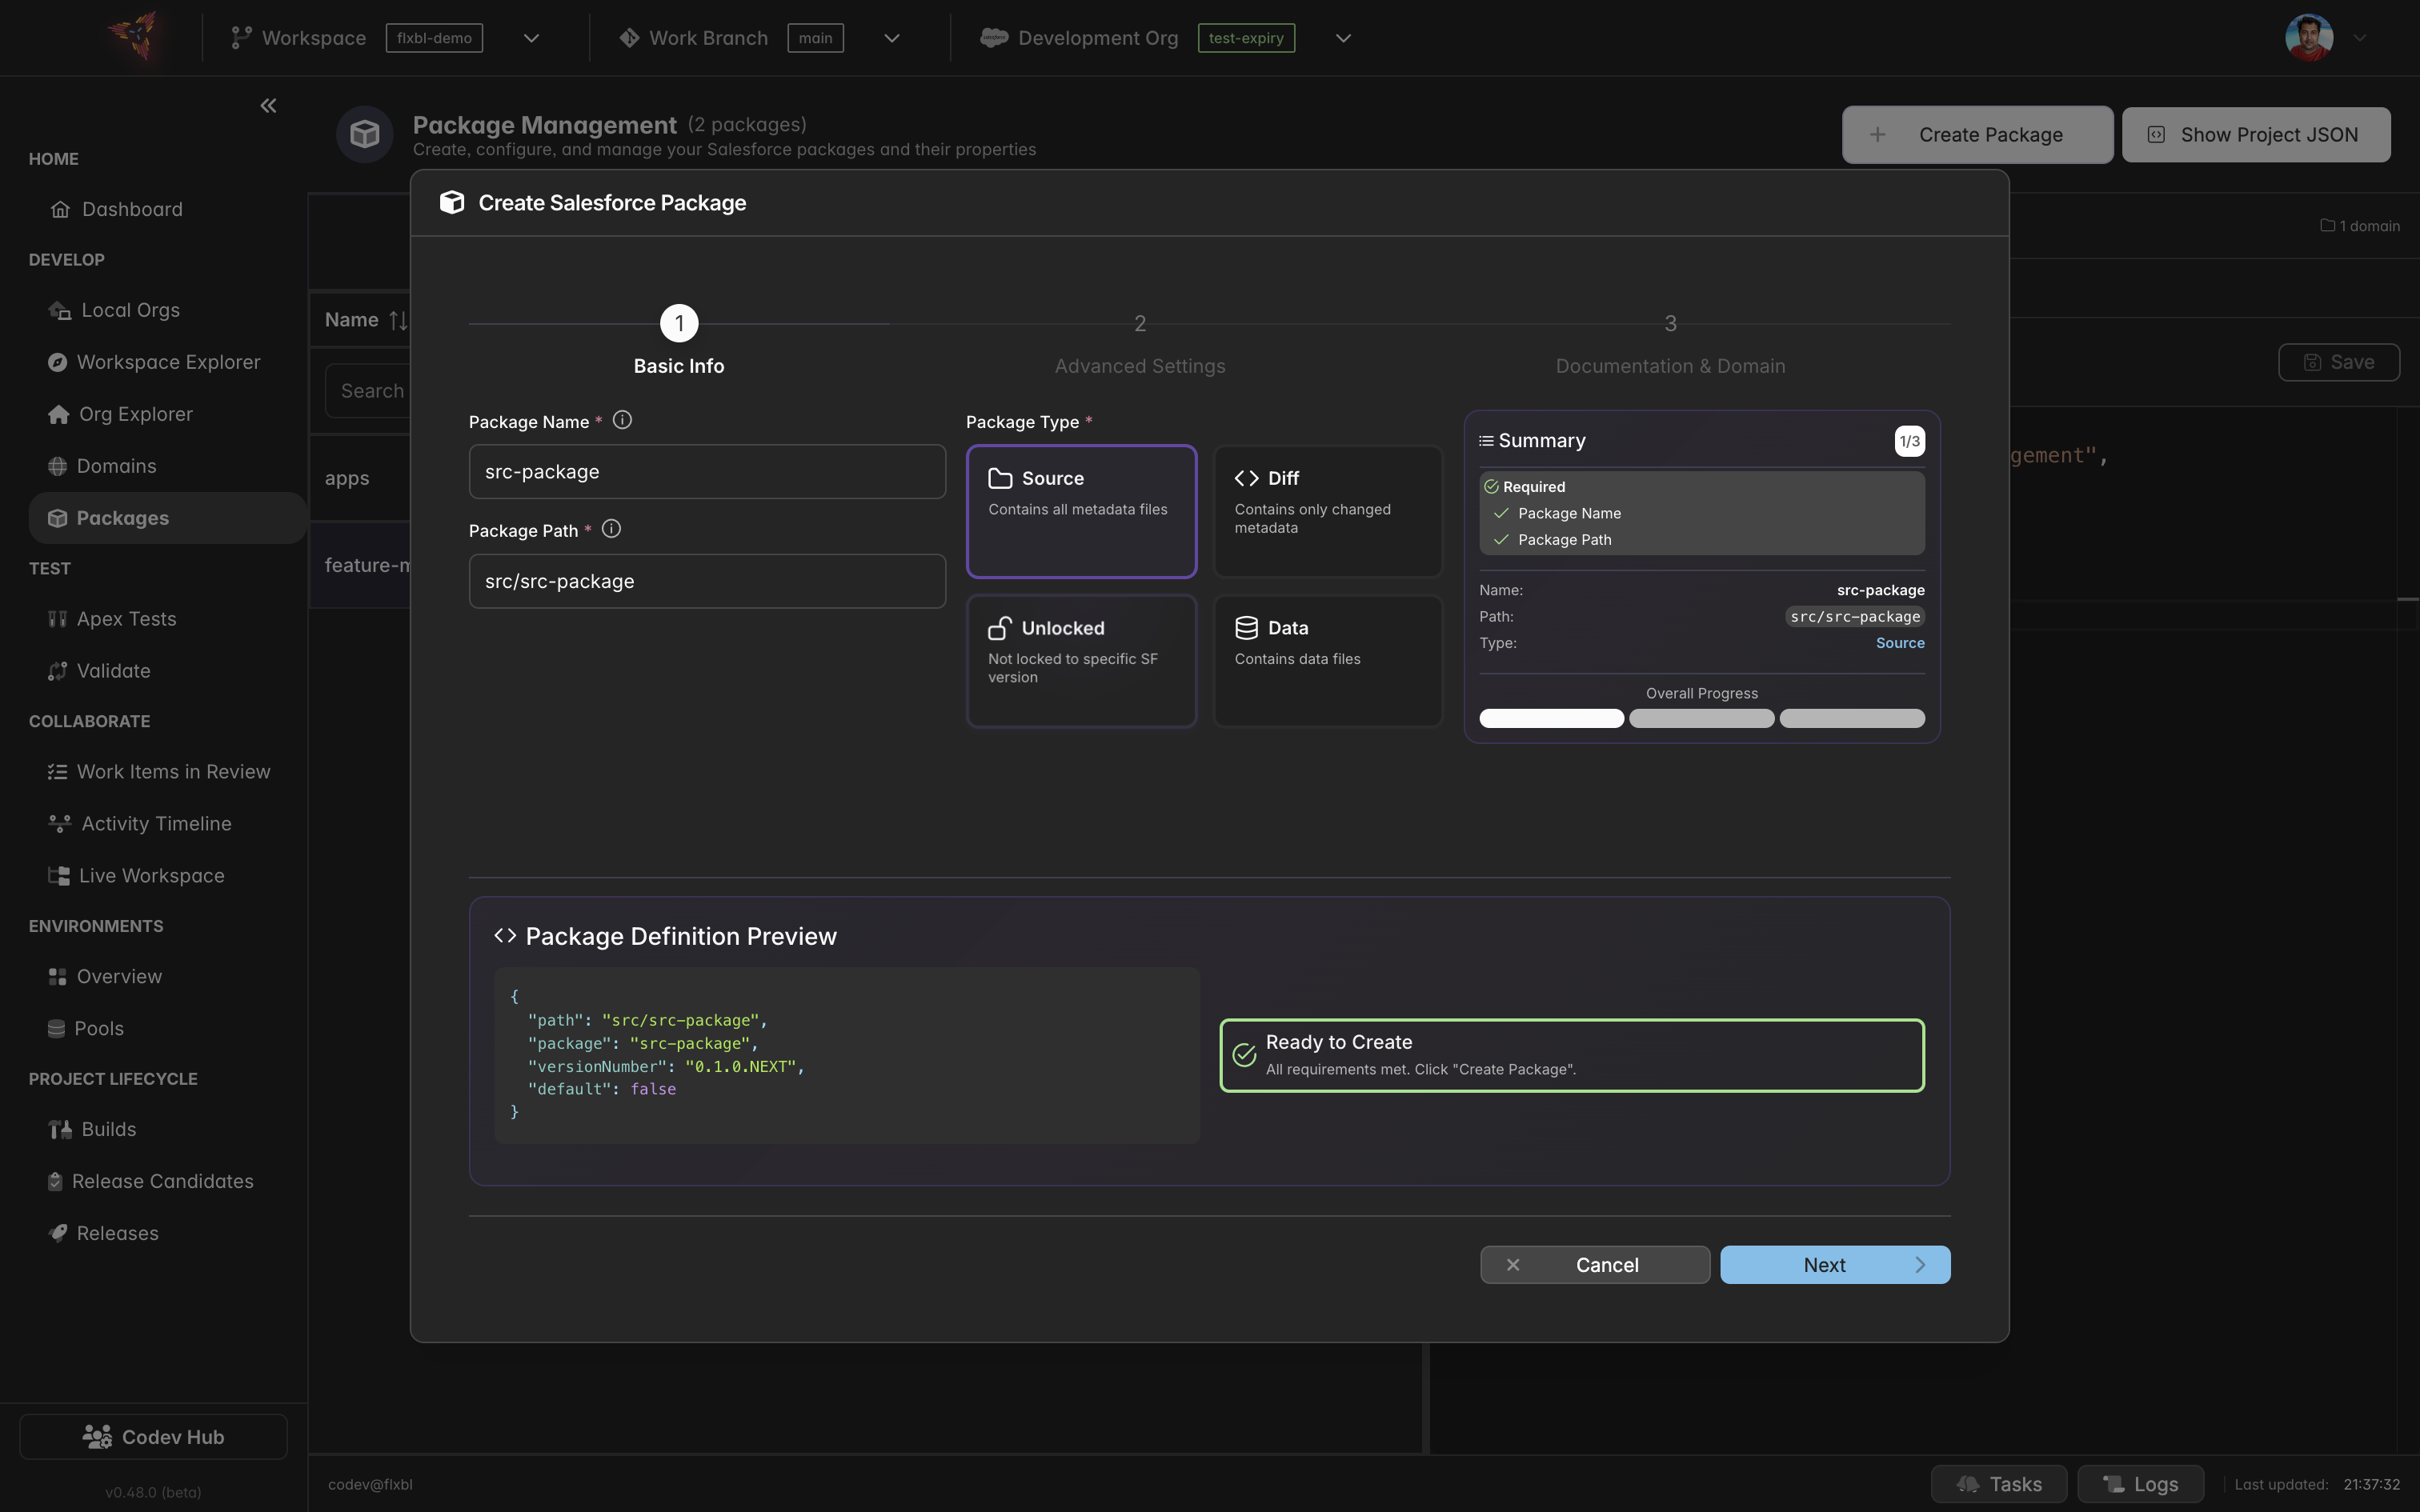Open Packages in the sidebar
The image size is (2420, 1512).
click(167, 518)
